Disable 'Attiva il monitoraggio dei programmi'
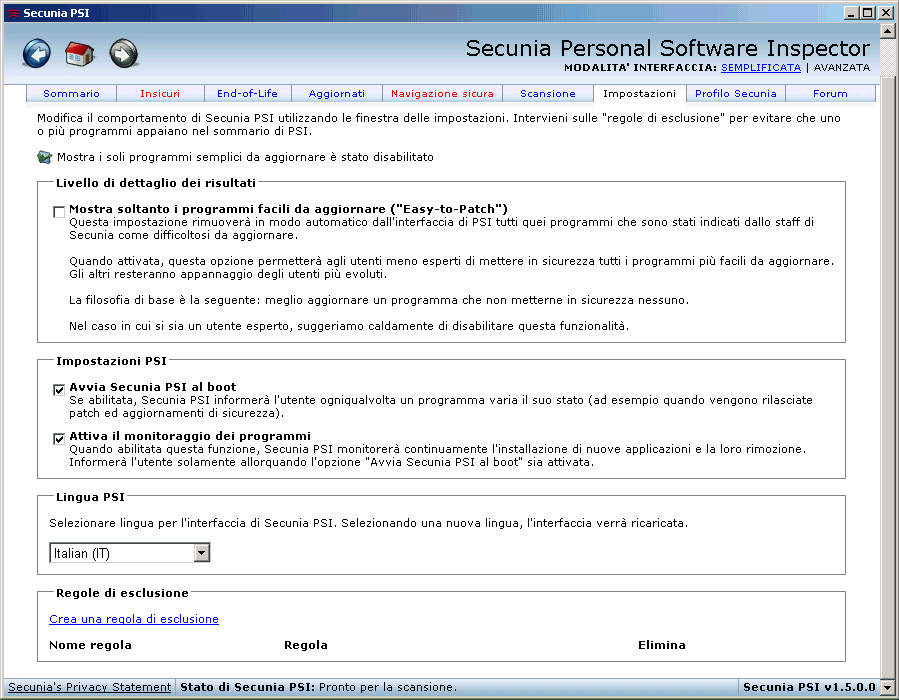Screen dimensions: 899x700 (58, 439)
